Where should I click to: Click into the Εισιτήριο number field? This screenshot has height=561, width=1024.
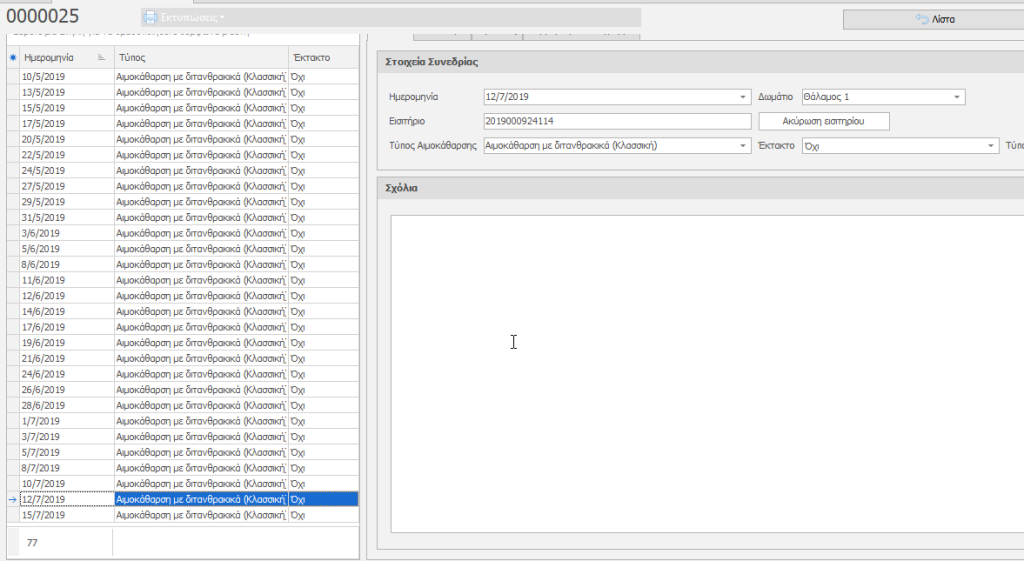point(615,121)
